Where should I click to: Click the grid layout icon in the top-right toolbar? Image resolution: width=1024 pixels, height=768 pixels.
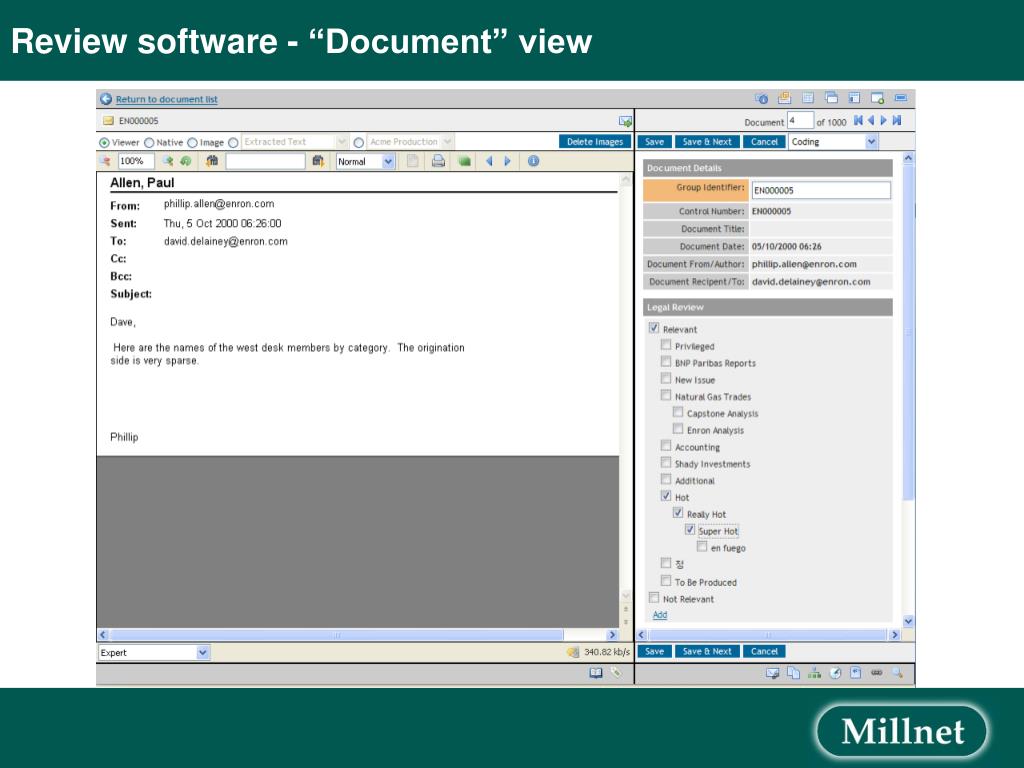[808, 98]
